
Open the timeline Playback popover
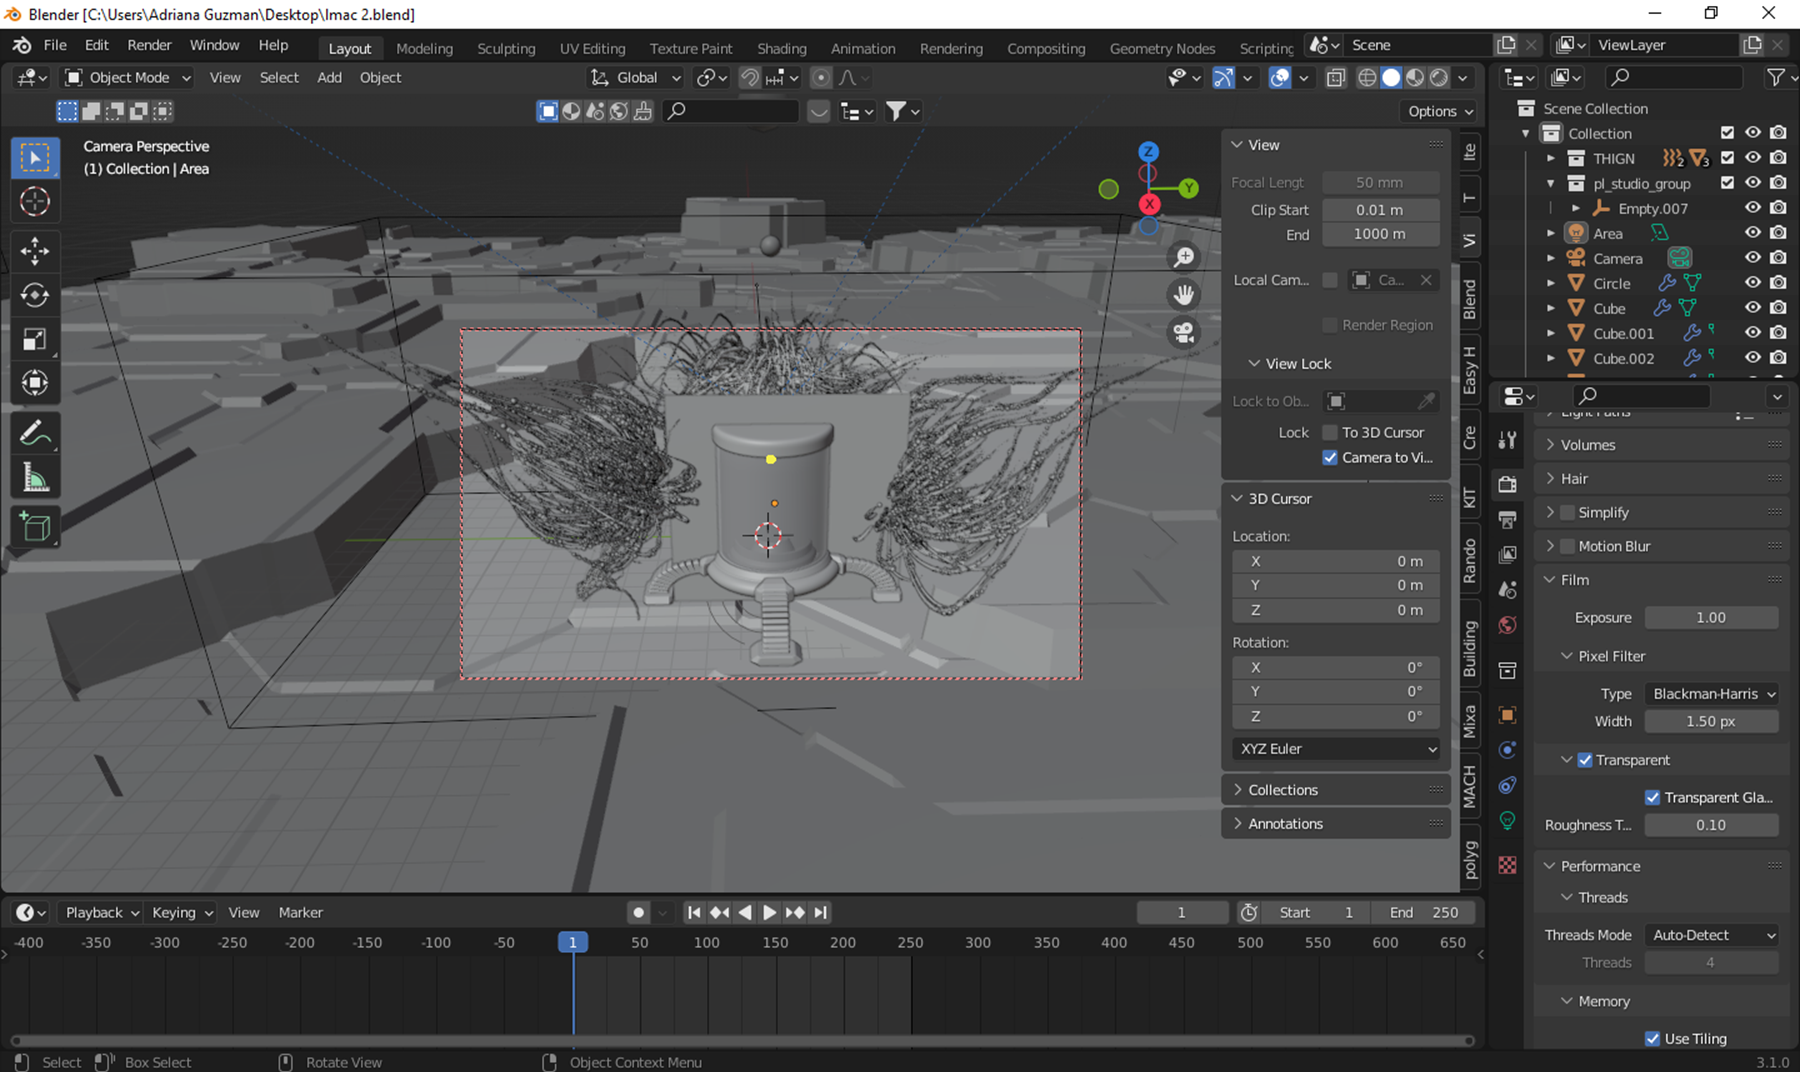click(x=101, y=912)
